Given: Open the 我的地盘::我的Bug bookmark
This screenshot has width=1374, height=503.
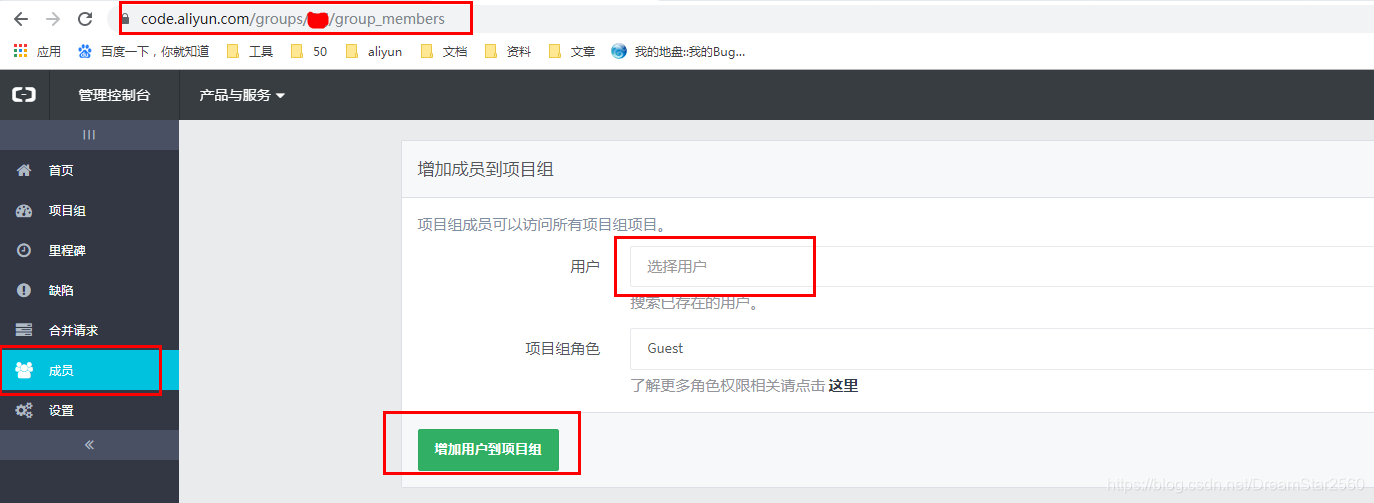Looking at the screenshot, I should click(678, 51).
